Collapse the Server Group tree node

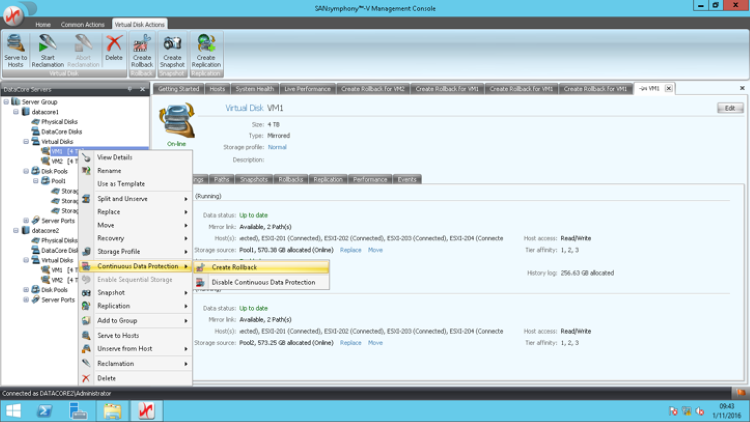click(7, 102)
